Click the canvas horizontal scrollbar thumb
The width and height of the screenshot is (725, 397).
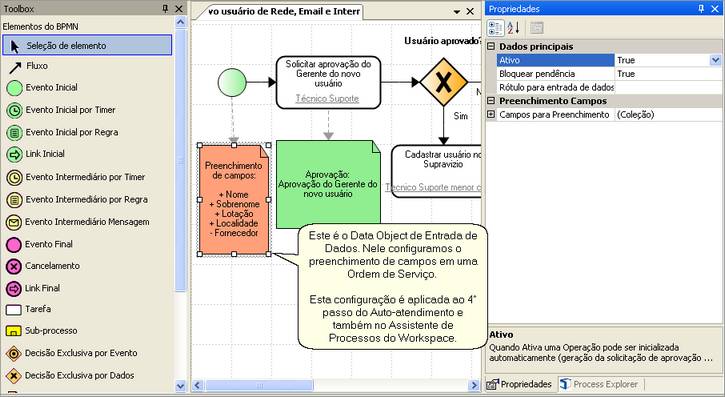click(x=260, y=385)
